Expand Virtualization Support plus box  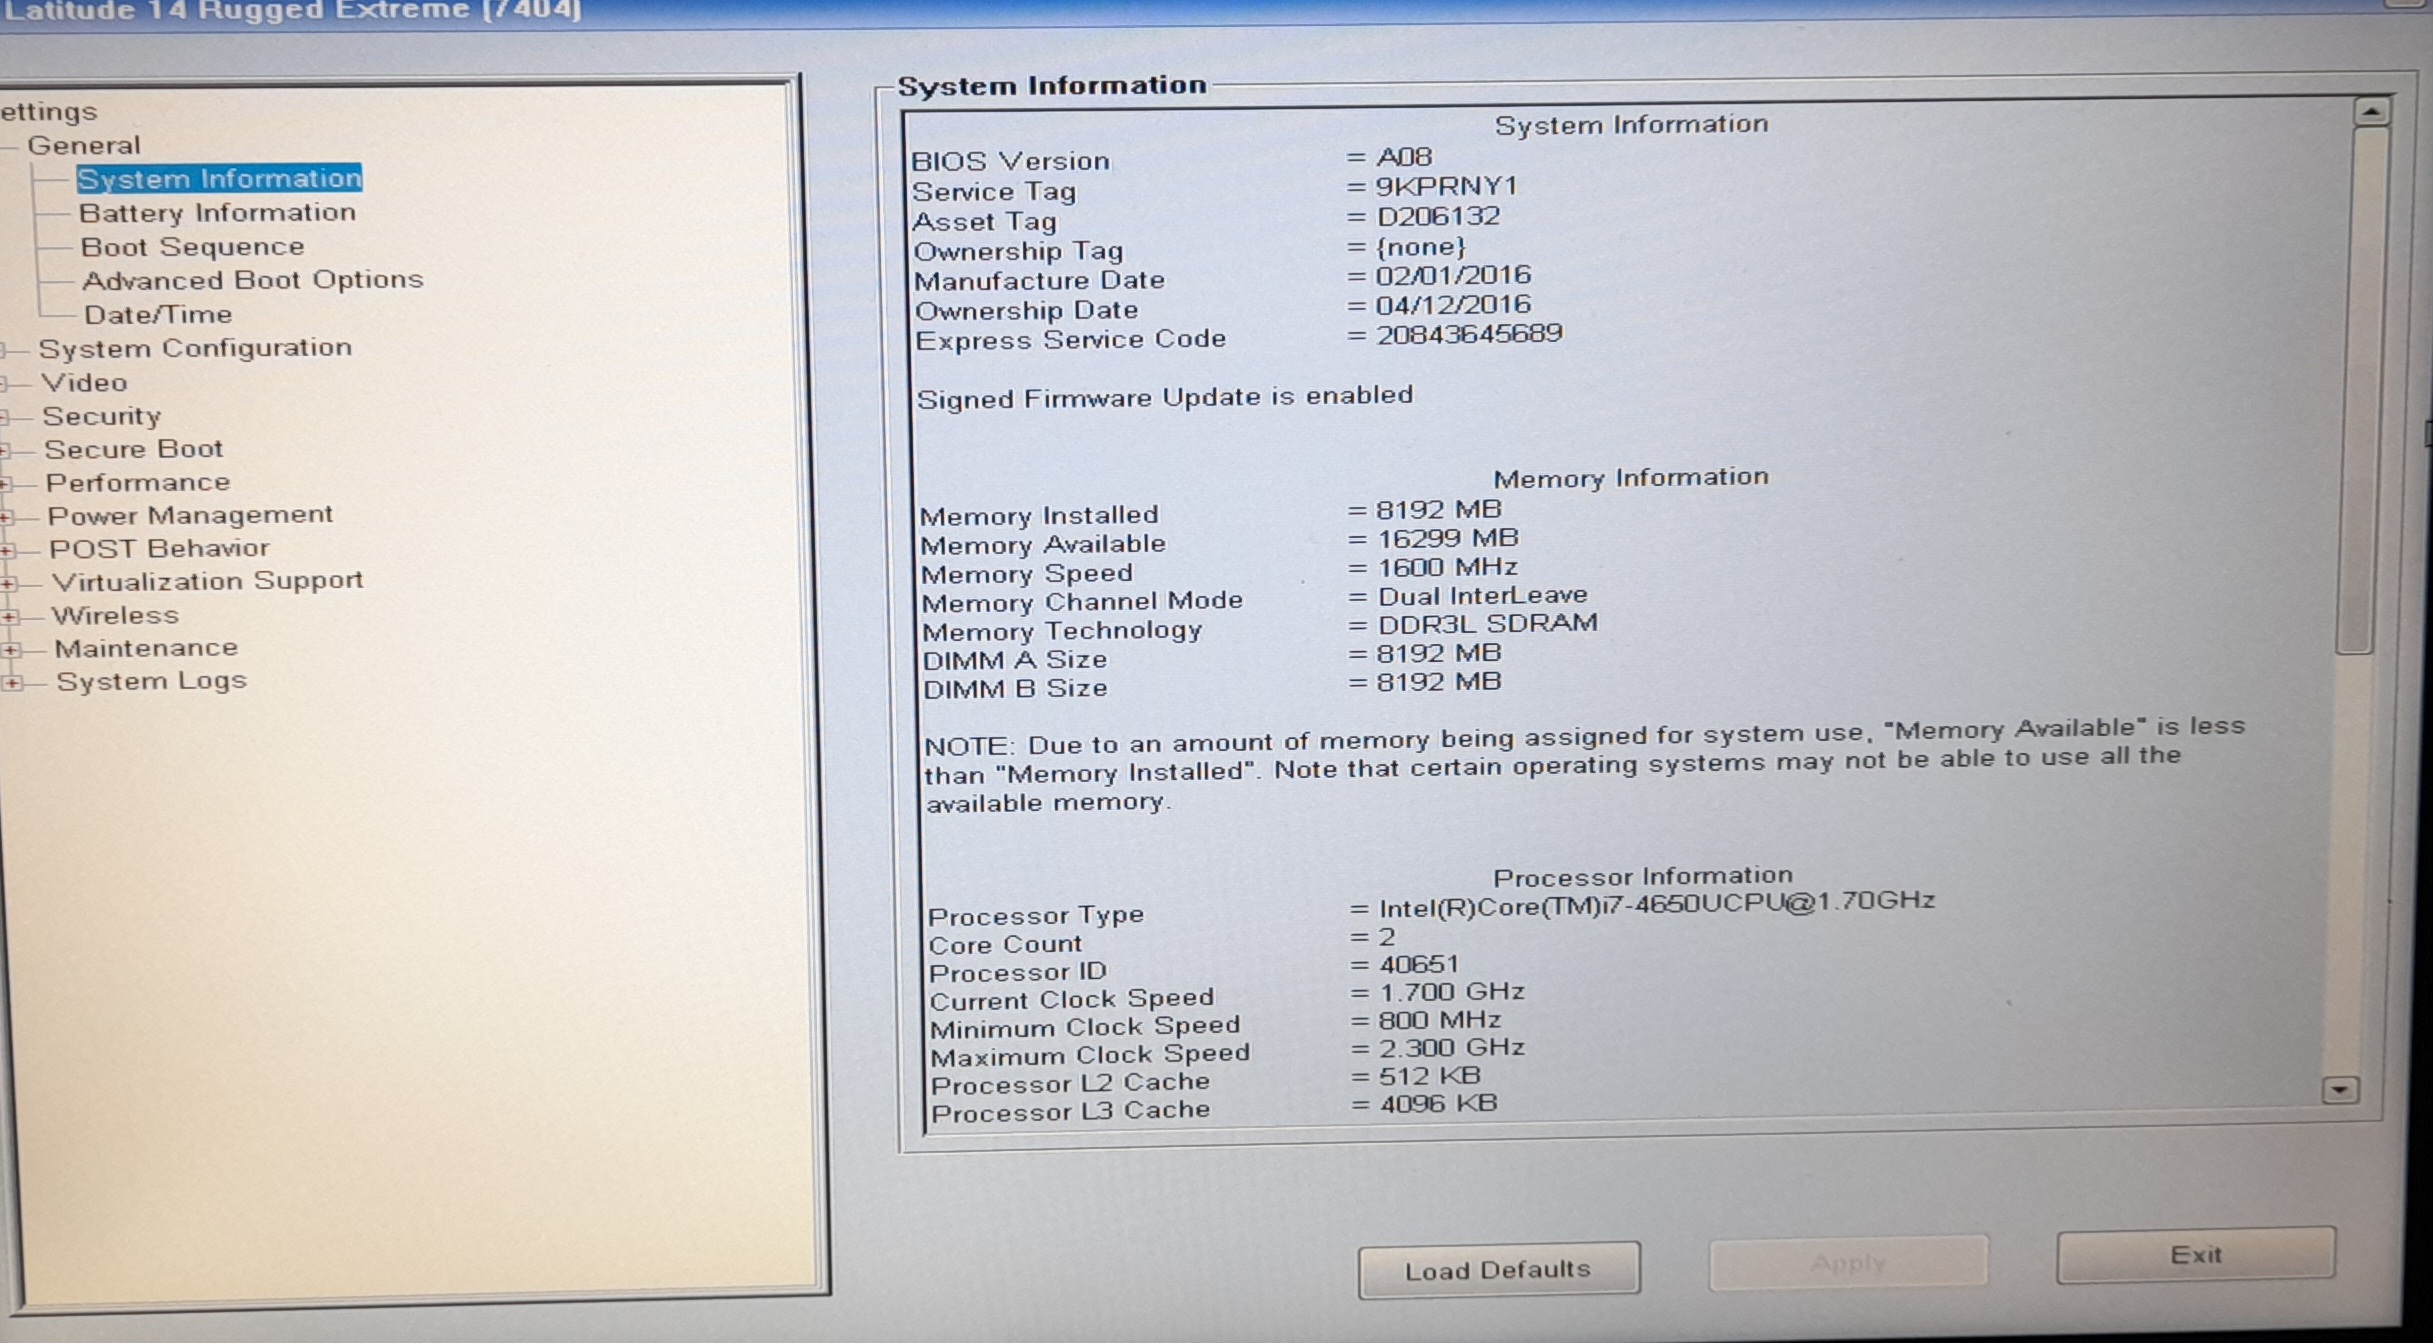(9, 583)
